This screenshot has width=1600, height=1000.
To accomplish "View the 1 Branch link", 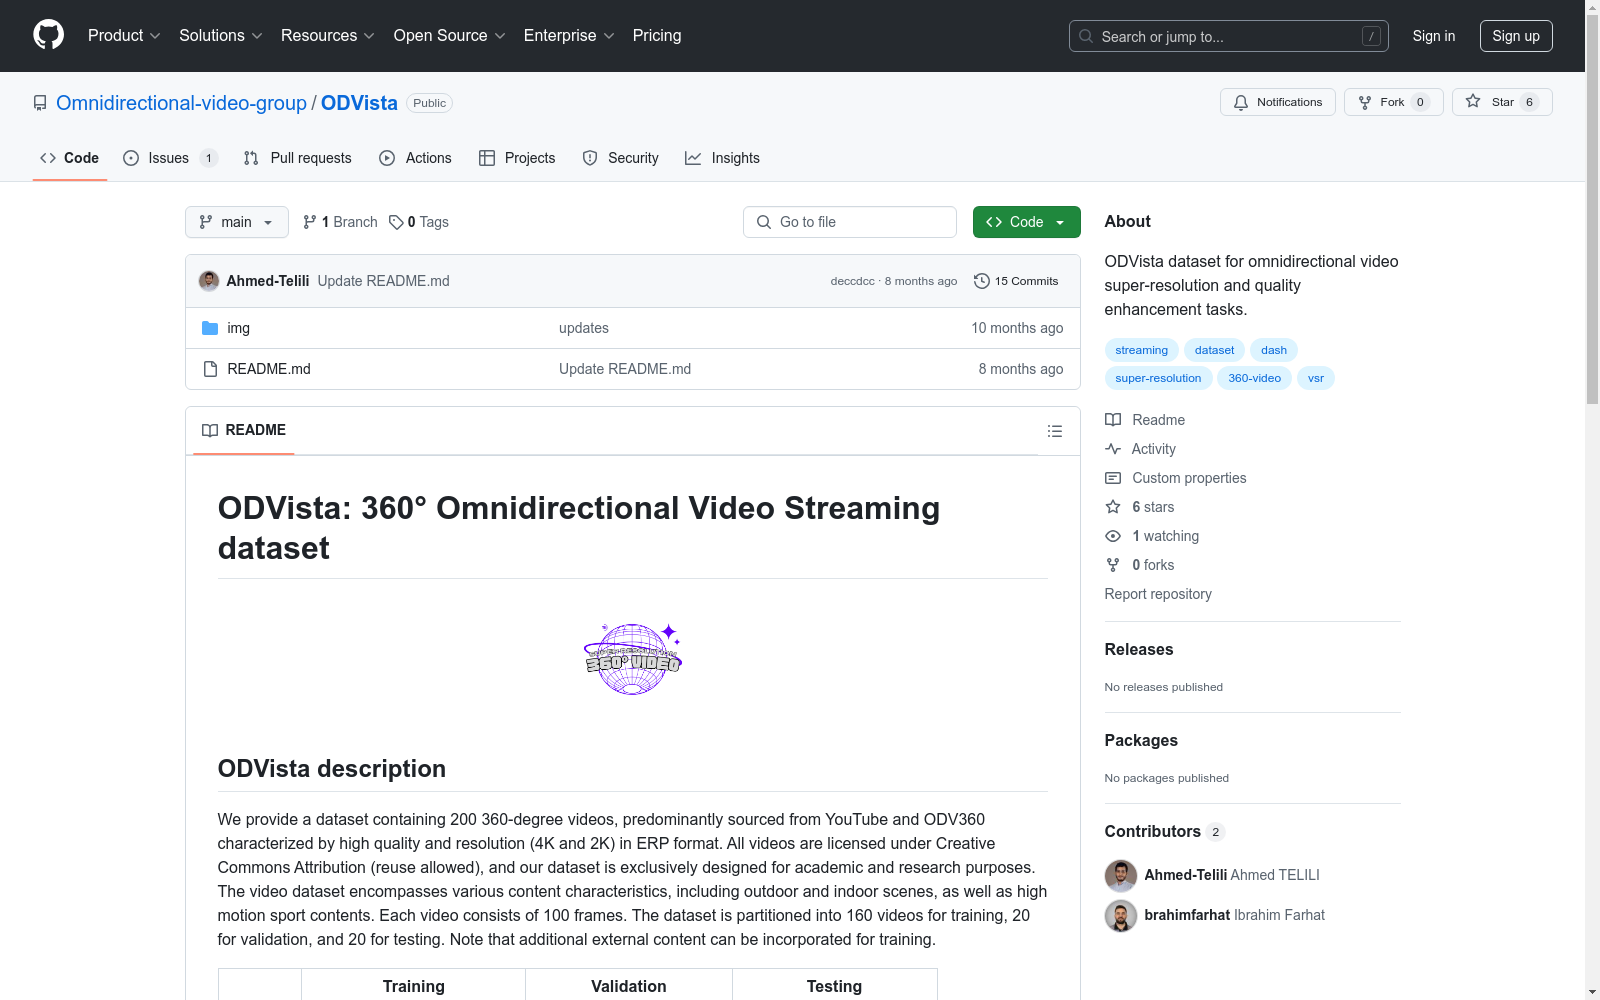I will (340, 222).
